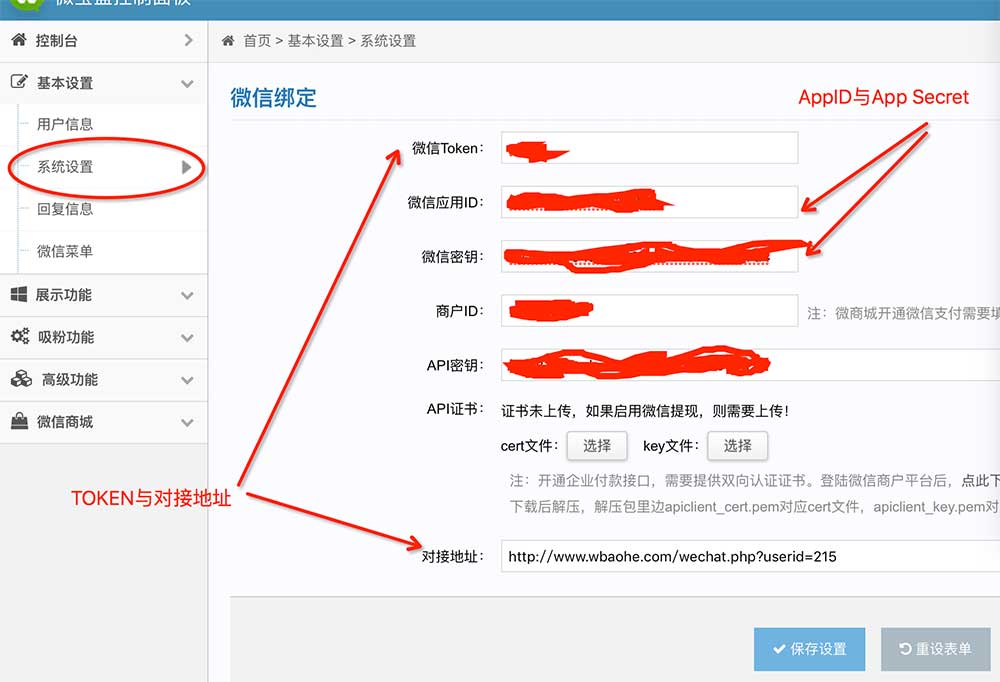This screenshot has width=1000, height=682.
Task: Click the 对接地址 URL field
Action: click(x=750, y=556)
